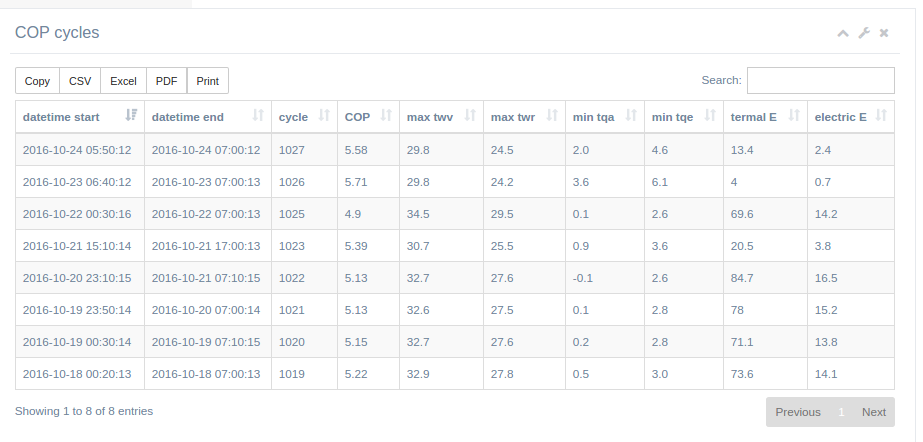Open panel settings wrench icon

pyautogui.click(x=864, y=33)
